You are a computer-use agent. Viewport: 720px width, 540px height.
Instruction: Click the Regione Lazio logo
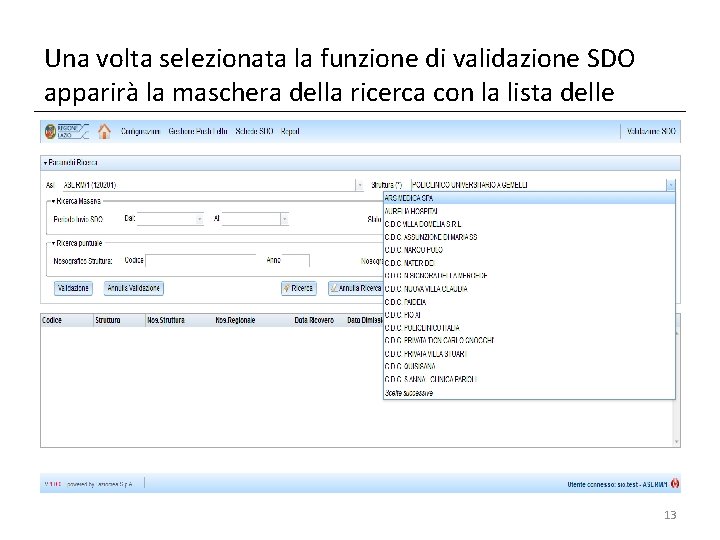click(x=67, y=131)
